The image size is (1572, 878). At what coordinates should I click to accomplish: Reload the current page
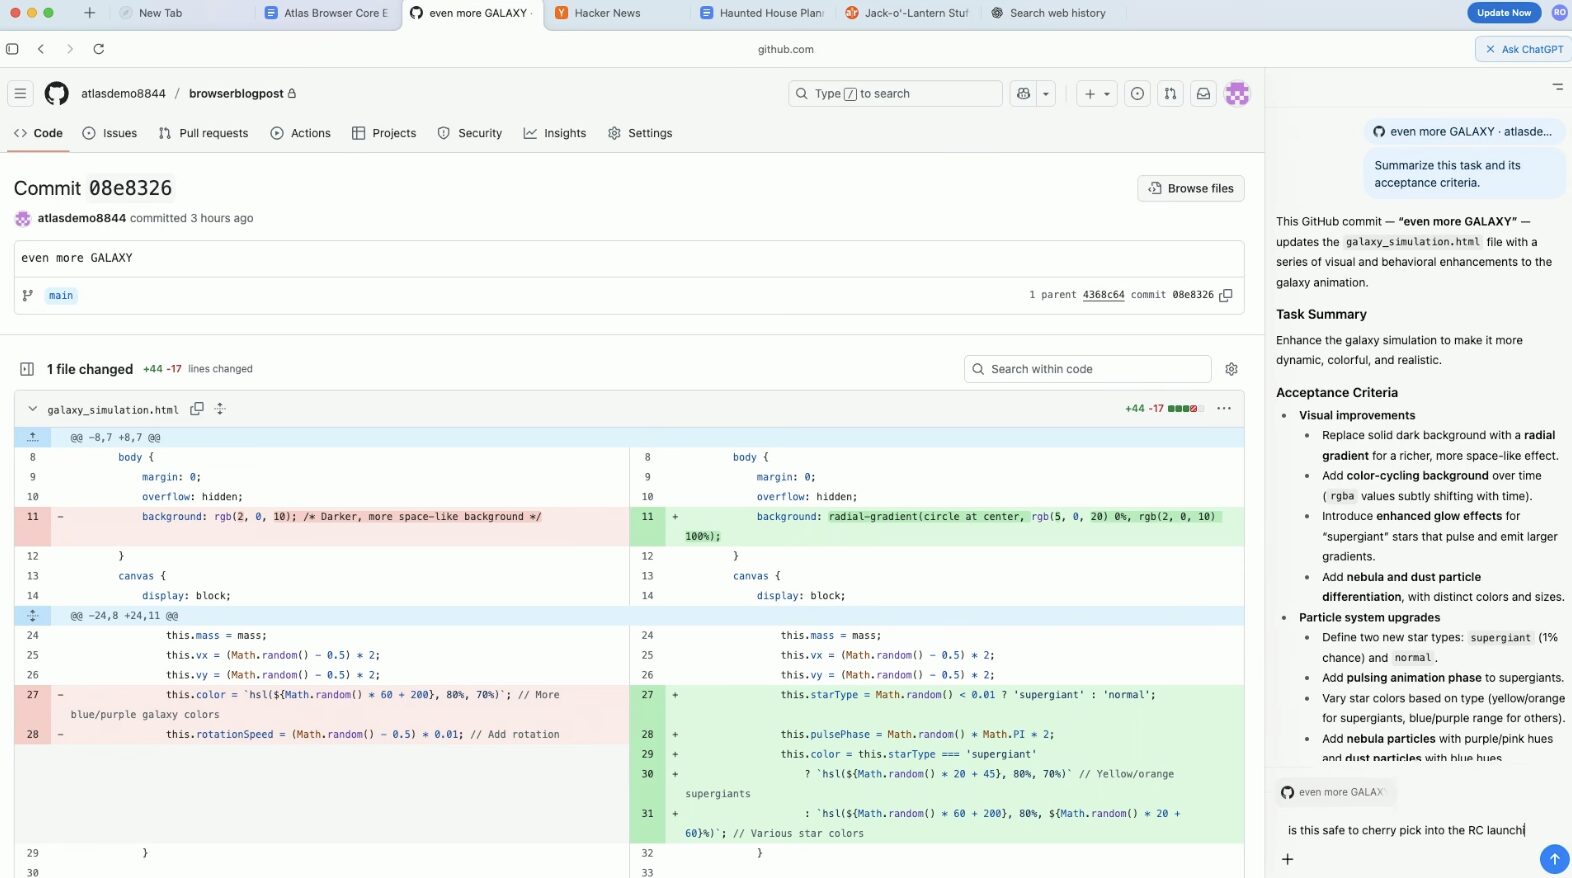pos(99,49)
